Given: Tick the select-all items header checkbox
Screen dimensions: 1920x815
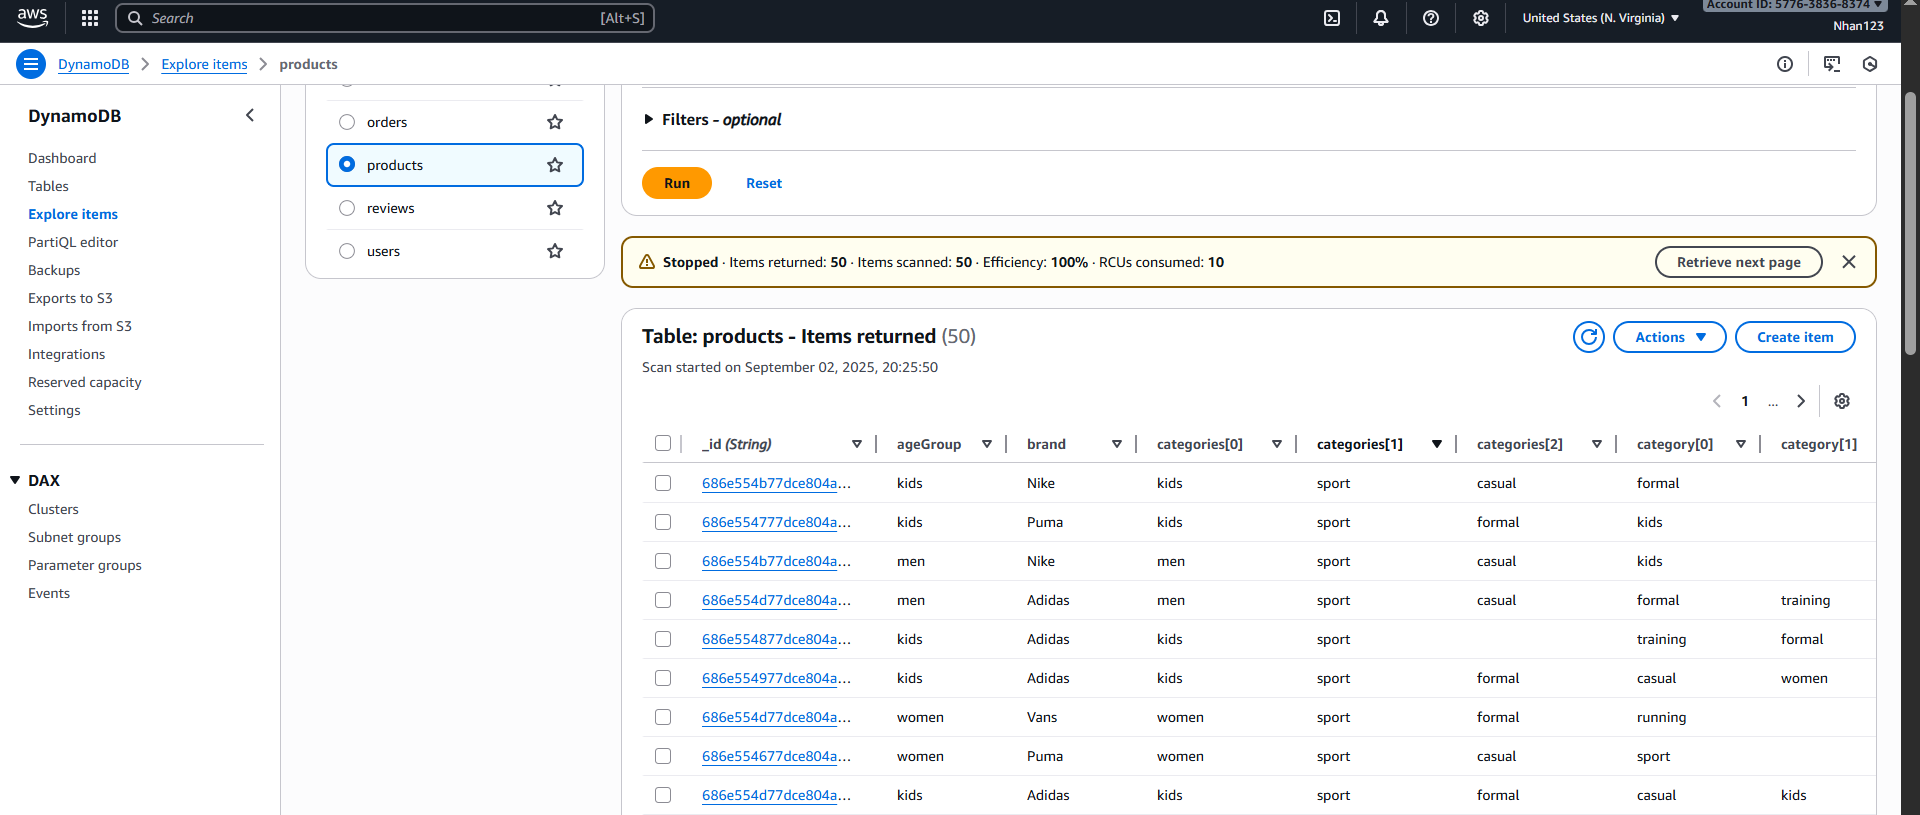Looking at the screenshot, I should [x=663, y=444].
